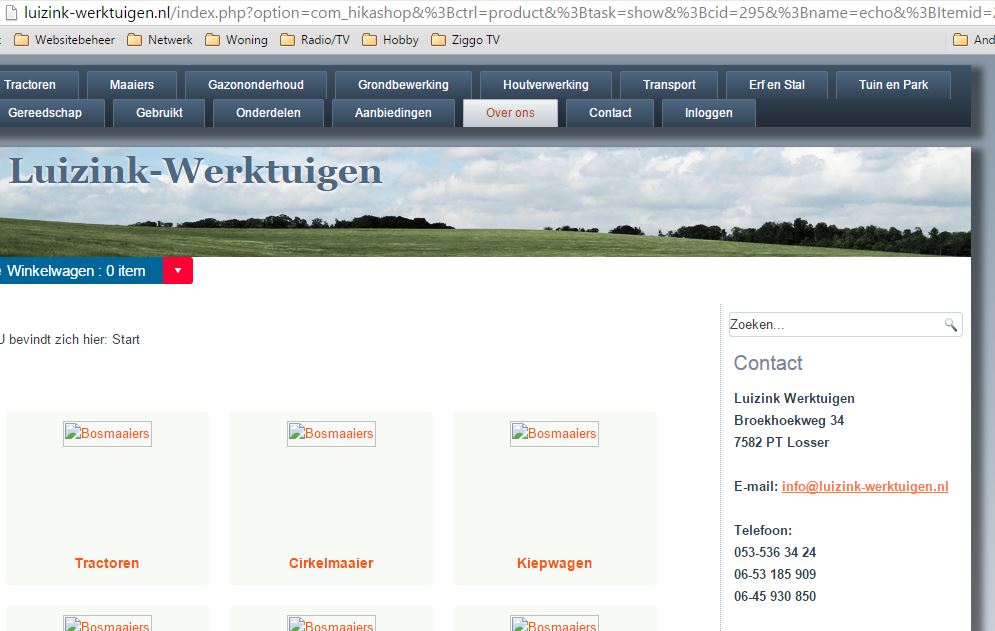Viewport: 995px width, 631px height.
Task: Open the Houtverwerking menu
Action: tap(546, 85)
